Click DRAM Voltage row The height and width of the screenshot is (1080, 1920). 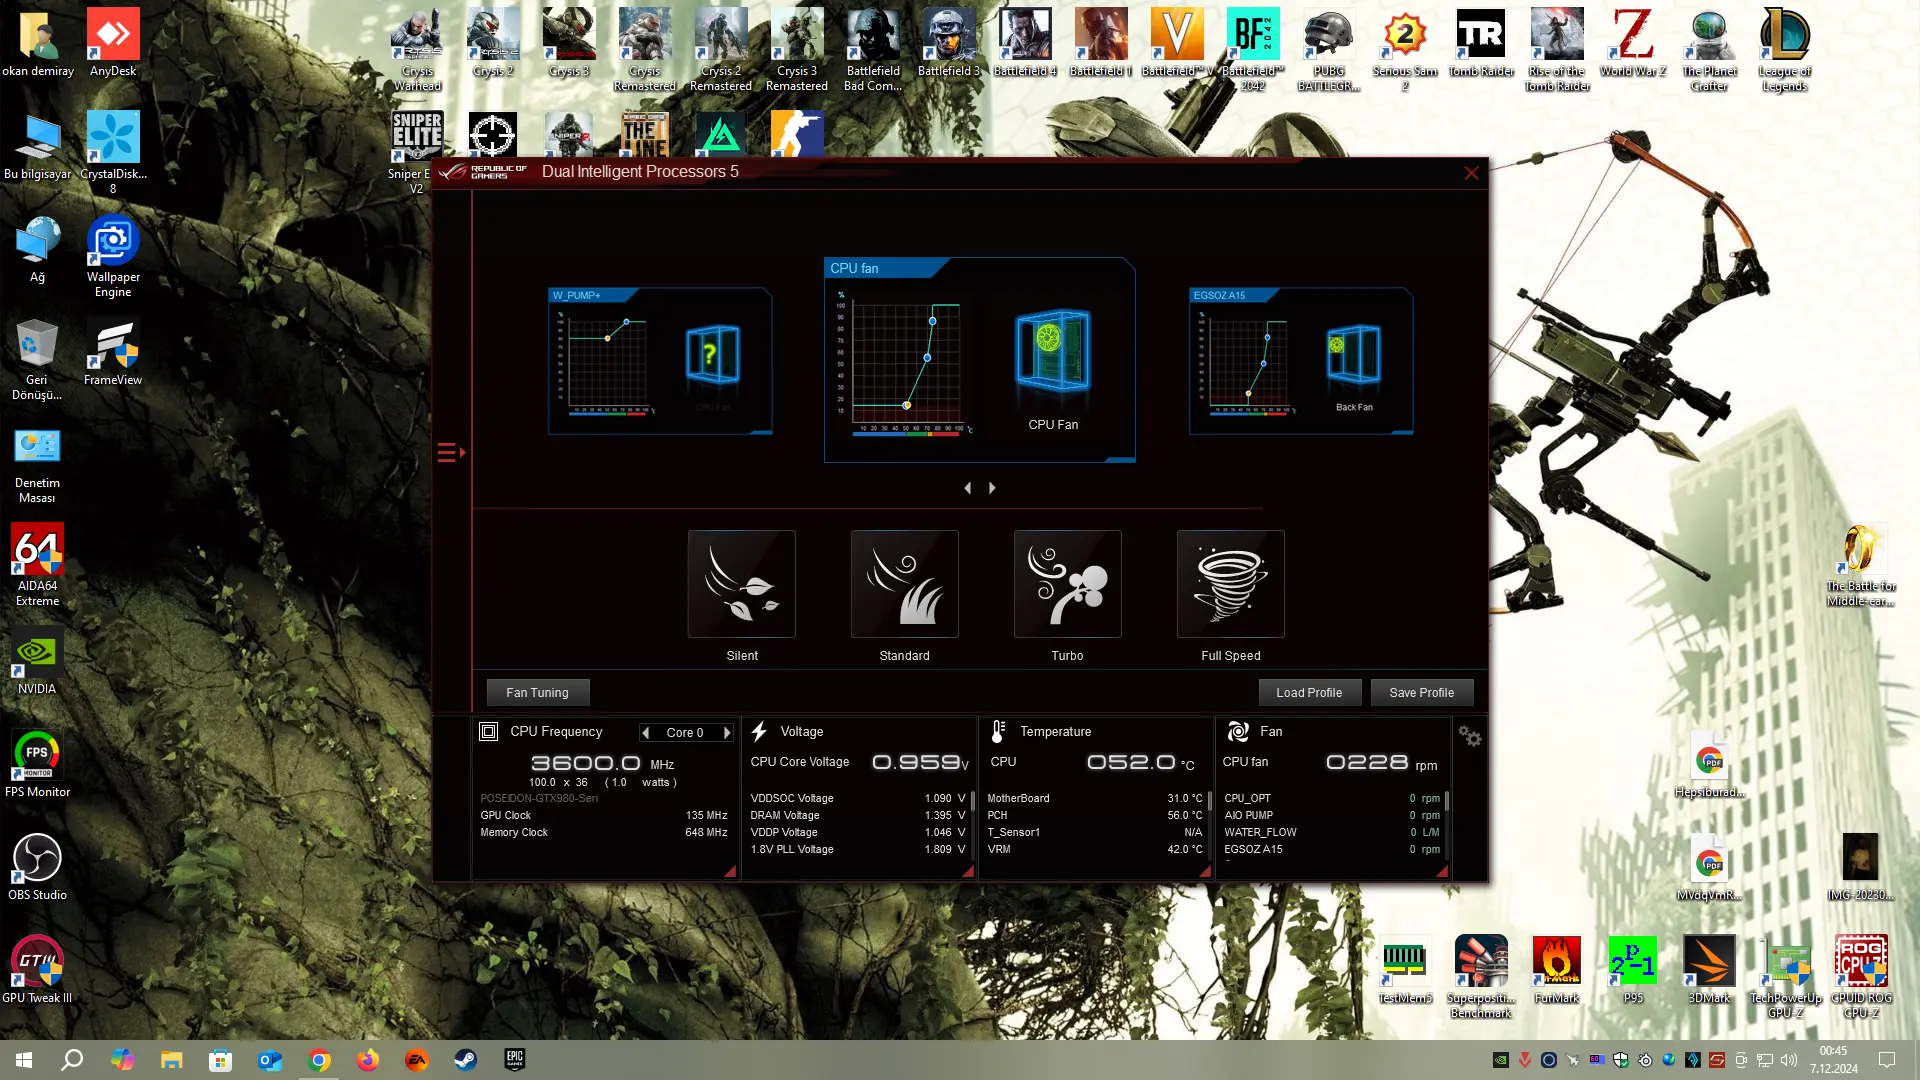pos(858,815)
